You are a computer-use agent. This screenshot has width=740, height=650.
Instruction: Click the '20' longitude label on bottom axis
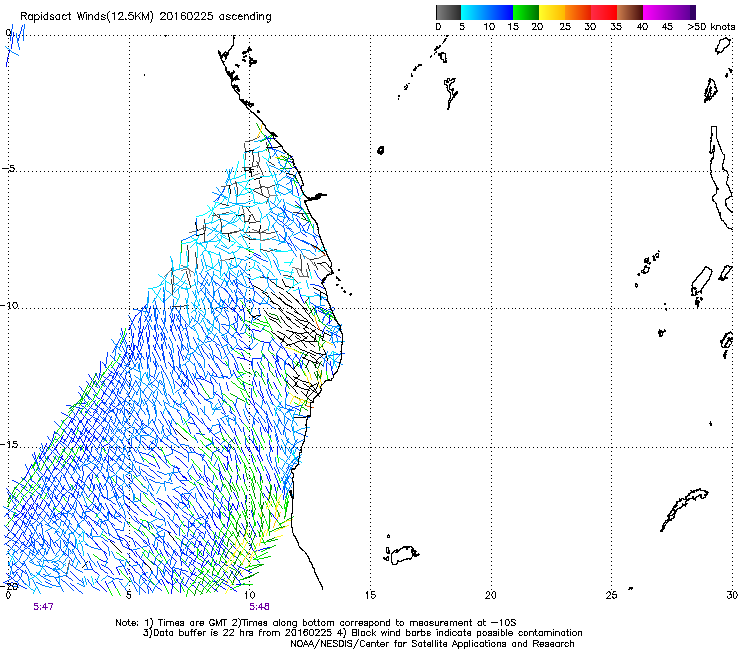tap(491, 595)
